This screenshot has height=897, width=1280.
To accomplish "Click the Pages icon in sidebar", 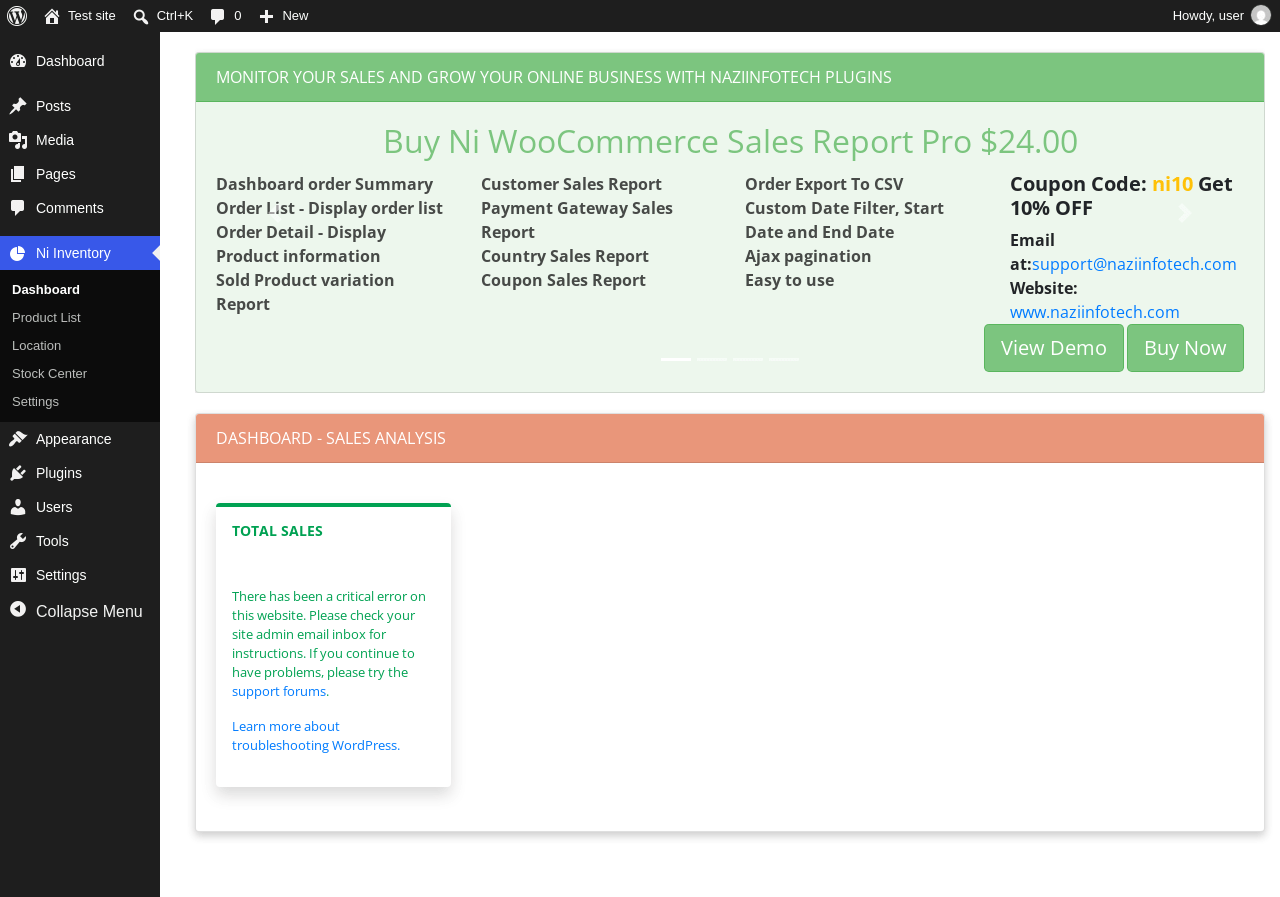I will point(18,174).
